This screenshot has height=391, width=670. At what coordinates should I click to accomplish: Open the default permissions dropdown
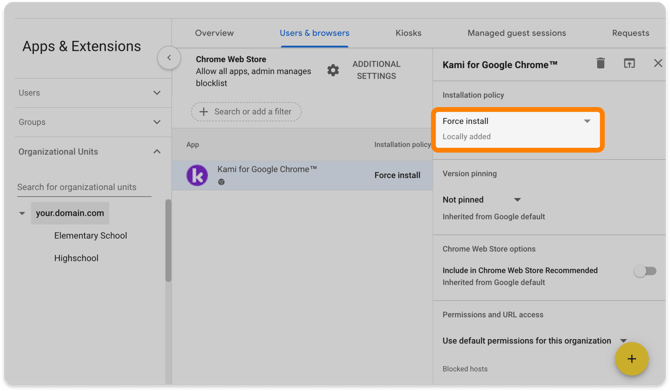tap(534, 341)
